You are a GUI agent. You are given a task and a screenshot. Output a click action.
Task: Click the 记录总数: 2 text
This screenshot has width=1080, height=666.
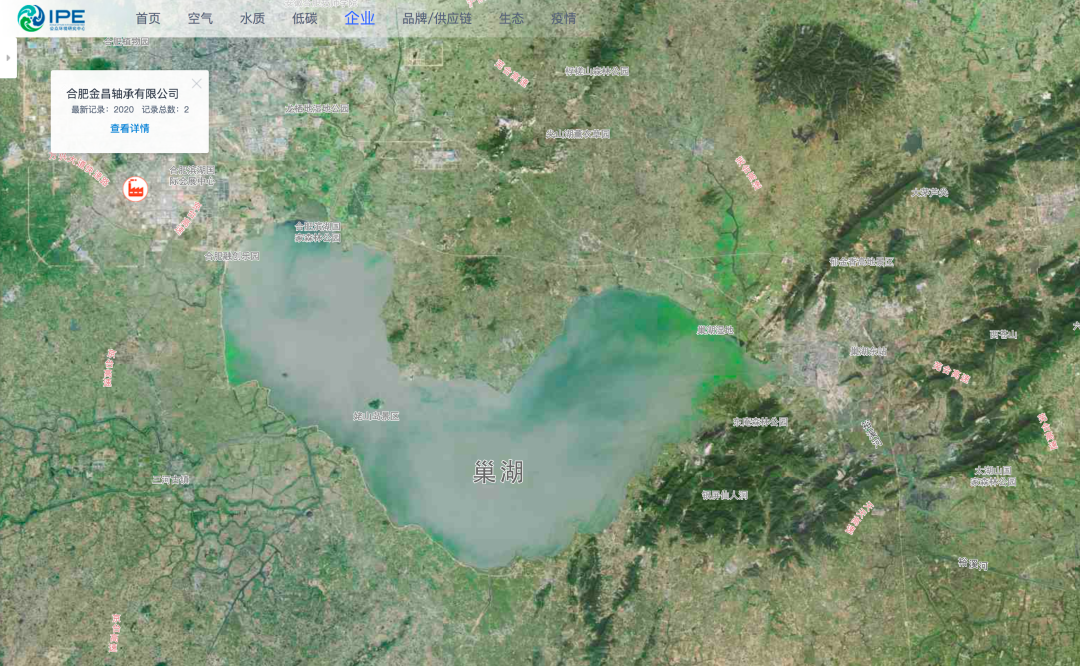point(165,110)
